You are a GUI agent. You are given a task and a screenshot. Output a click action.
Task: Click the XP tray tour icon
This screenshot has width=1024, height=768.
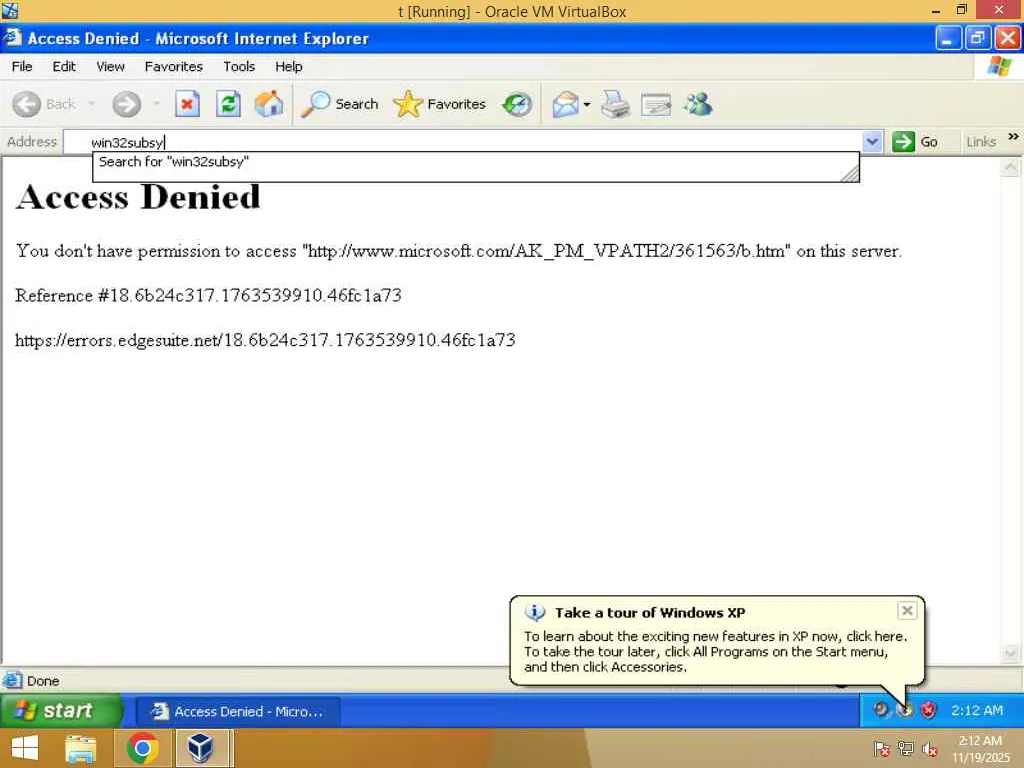pyautogui.click(x=904, y=710)
